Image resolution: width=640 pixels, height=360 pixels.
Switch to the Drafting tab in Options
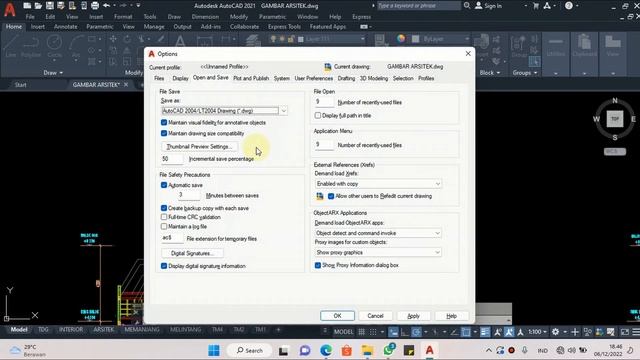(x=346, y=78)
